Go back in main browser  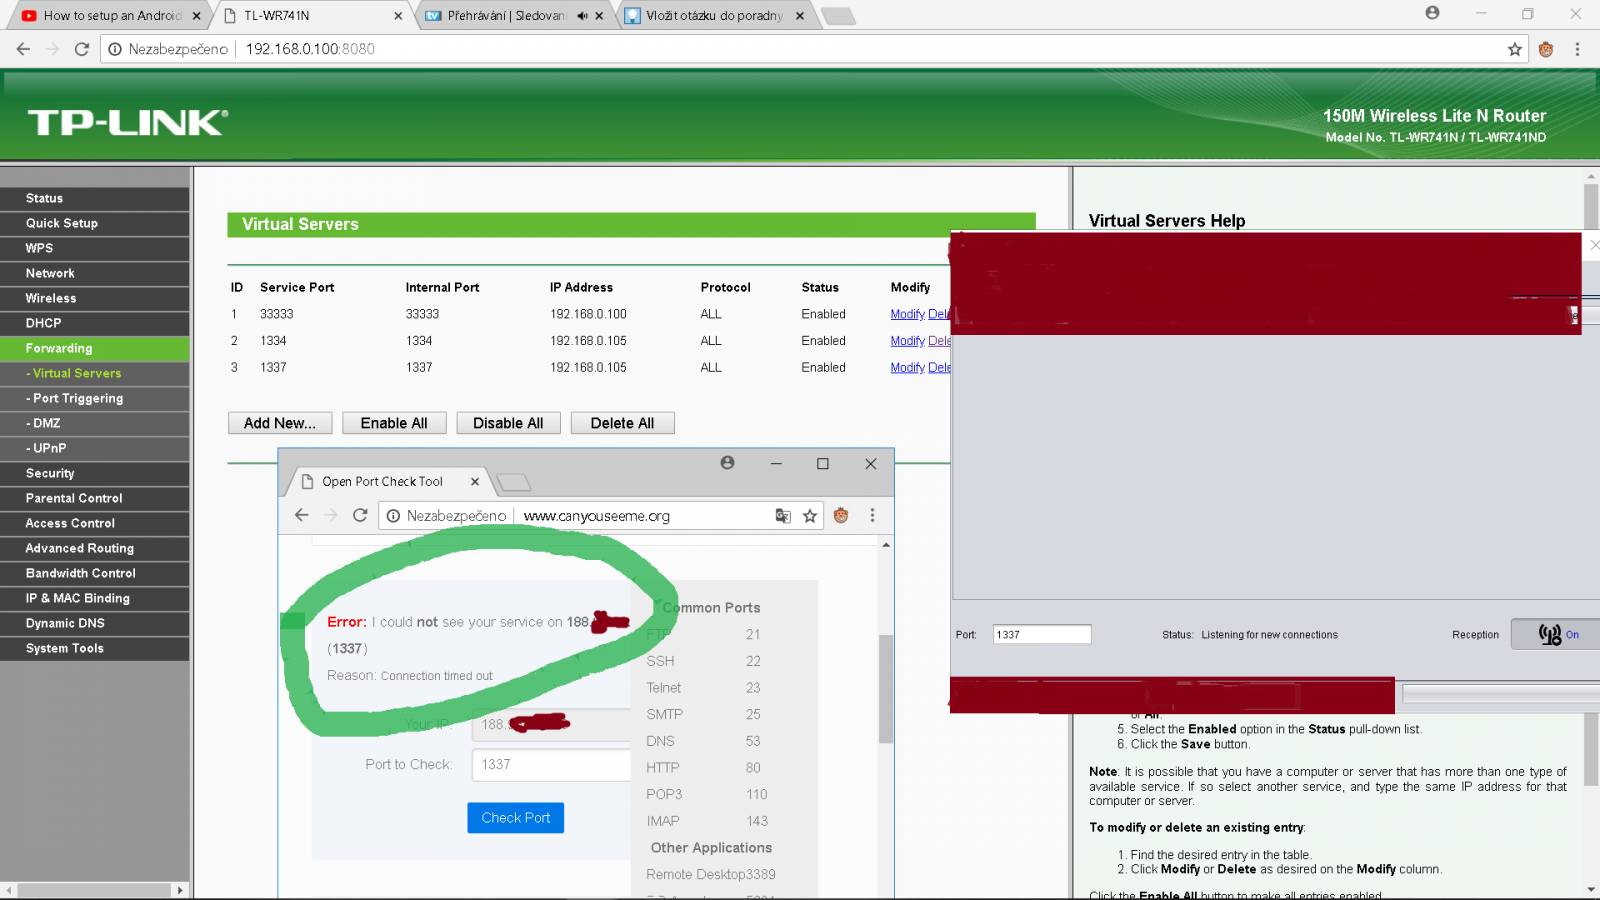click(x=23, y=49)
